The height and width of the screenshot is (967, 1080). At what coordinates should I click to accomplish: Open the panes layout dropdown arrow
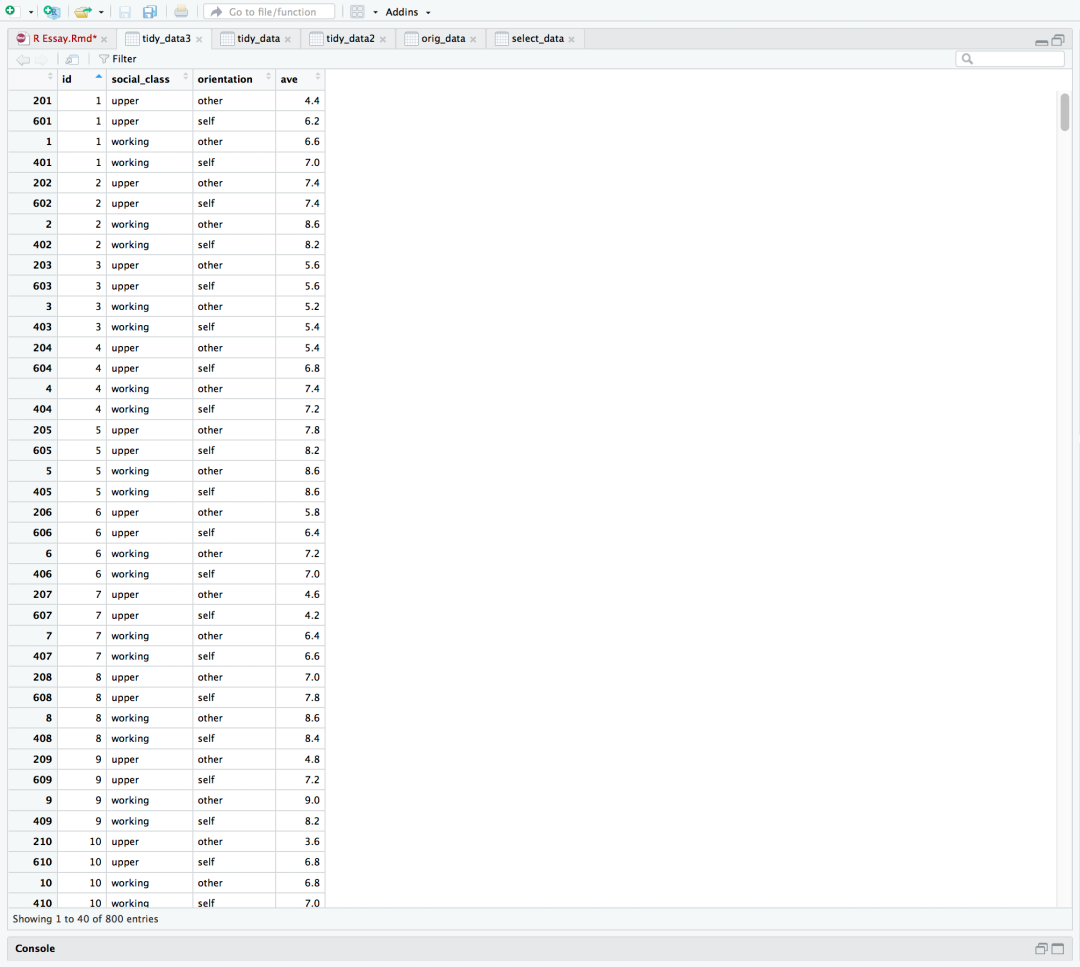375,12
